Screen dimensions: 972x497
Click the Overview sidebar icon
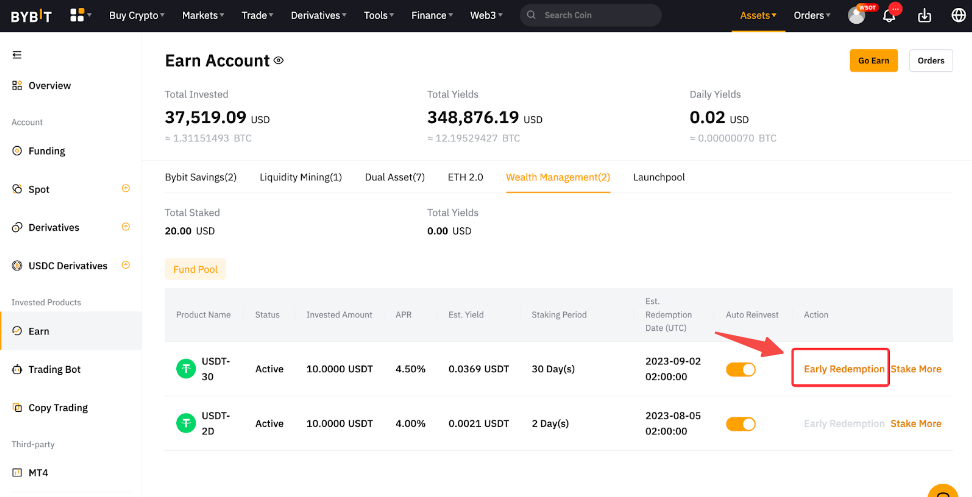pyautogui.click(x=17, y=86)
